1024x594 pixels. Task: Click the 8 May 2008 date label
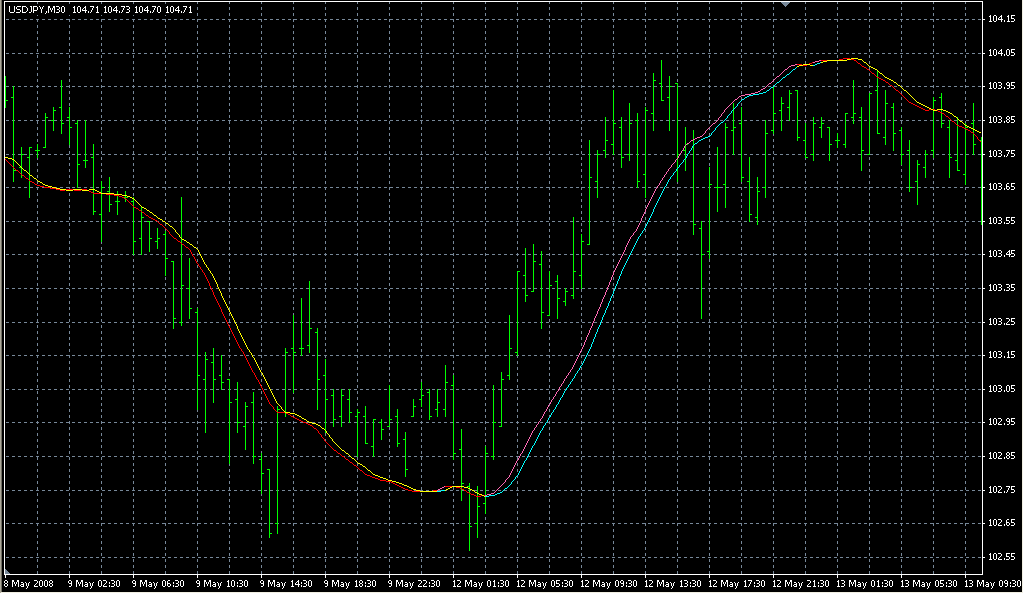pos(30,583)
